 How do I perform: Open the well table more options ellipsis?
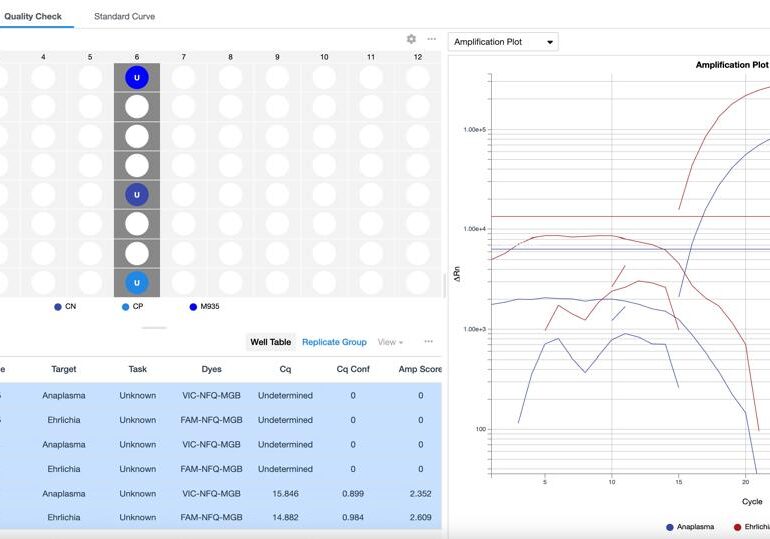[429, 341]
